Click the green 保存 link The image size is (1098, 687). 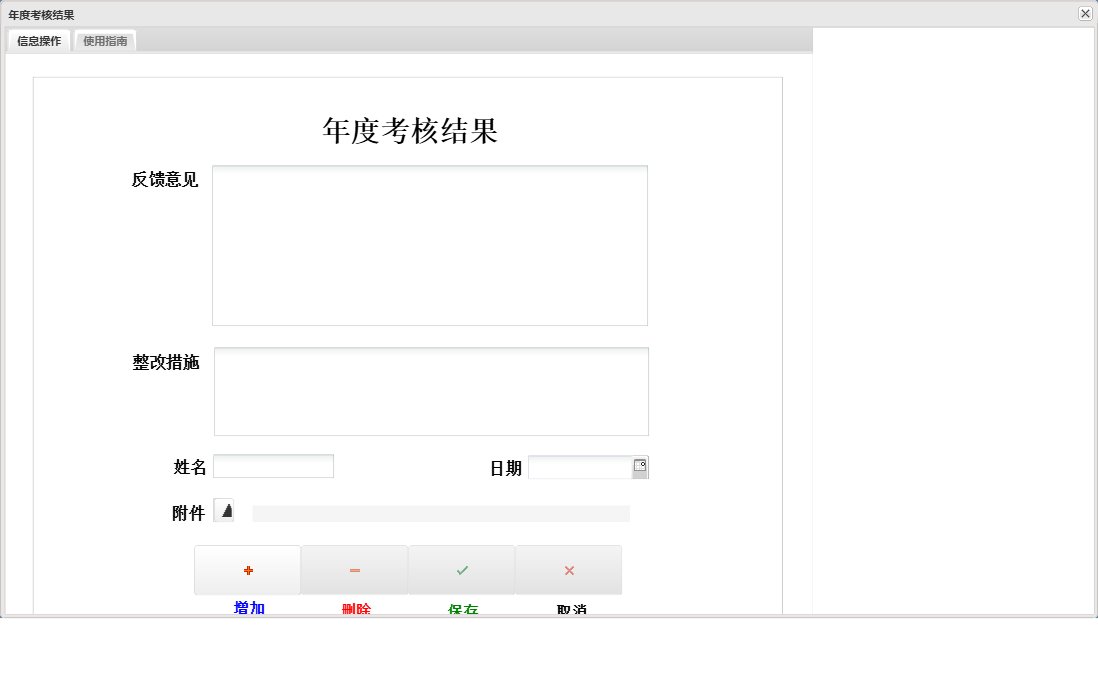(x=461, y=607)
